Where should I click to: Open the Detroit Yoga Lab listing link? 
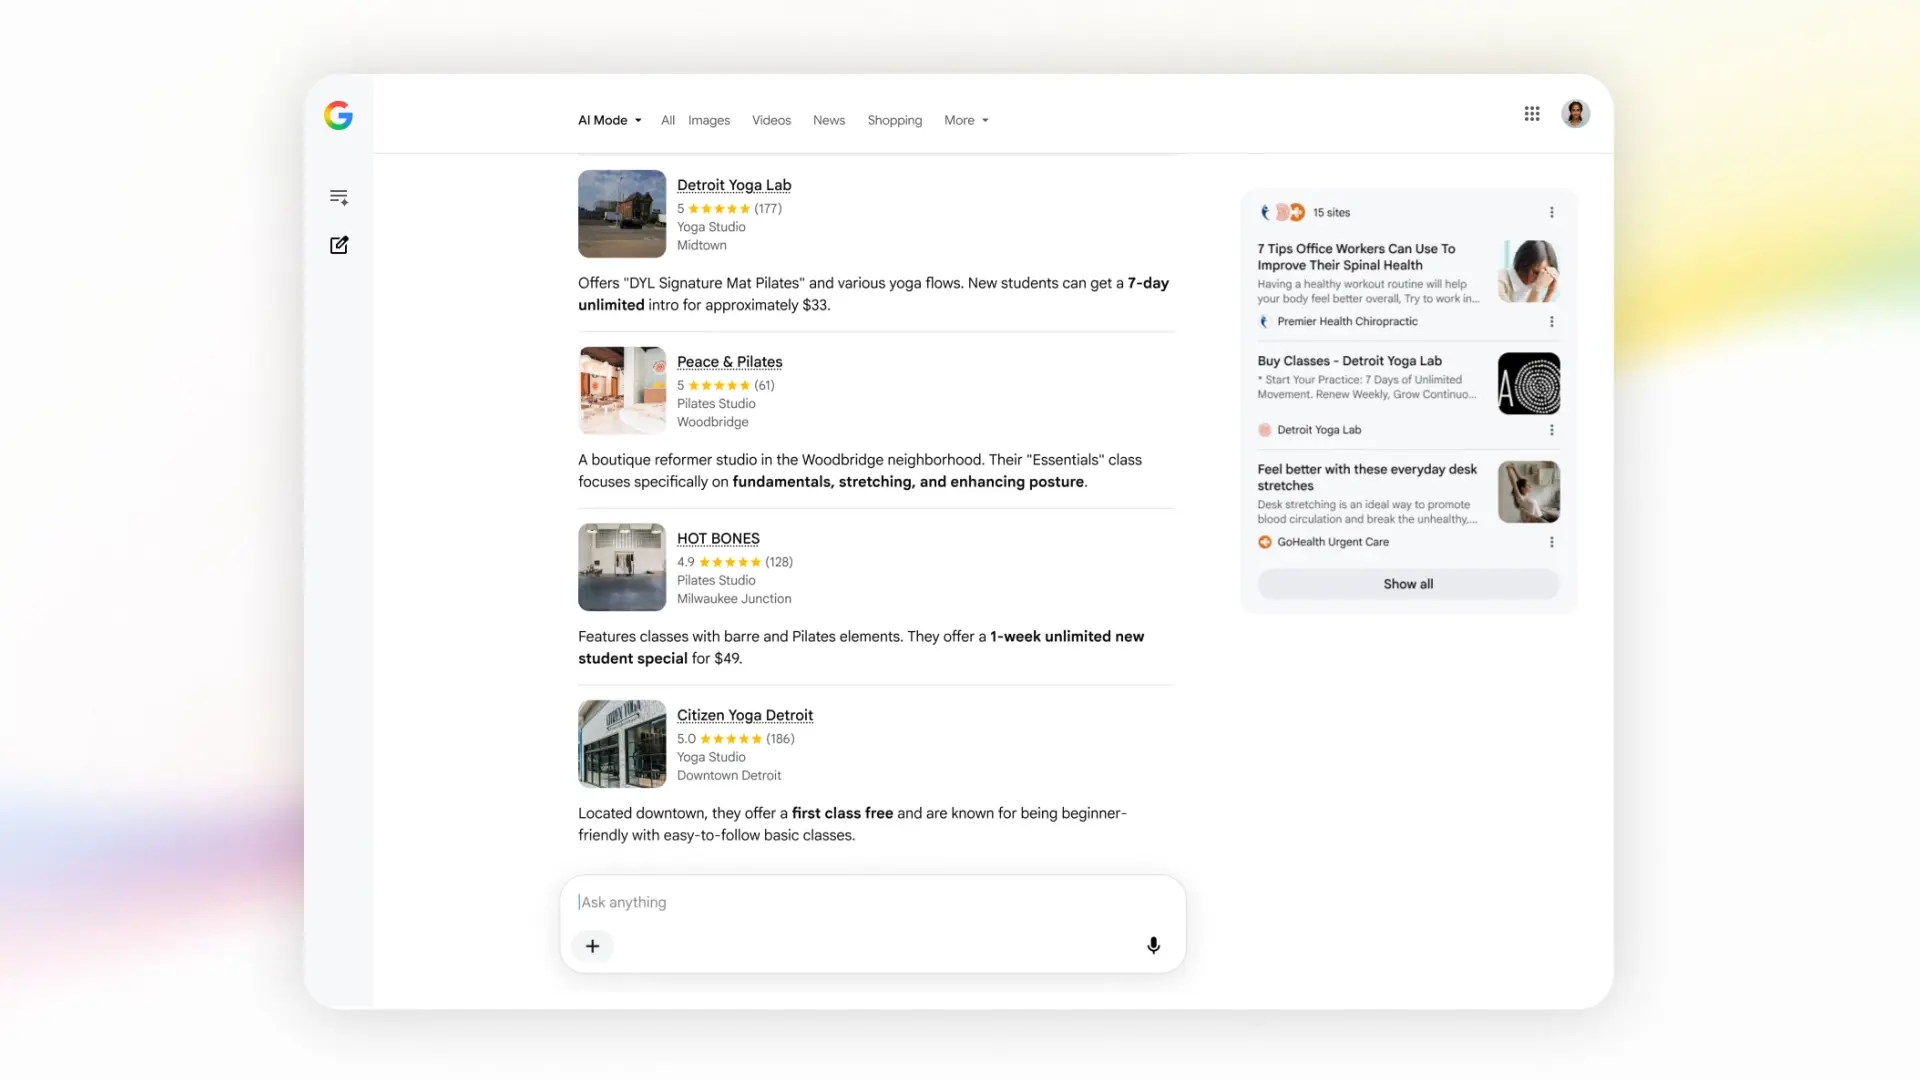coord(734,185)
